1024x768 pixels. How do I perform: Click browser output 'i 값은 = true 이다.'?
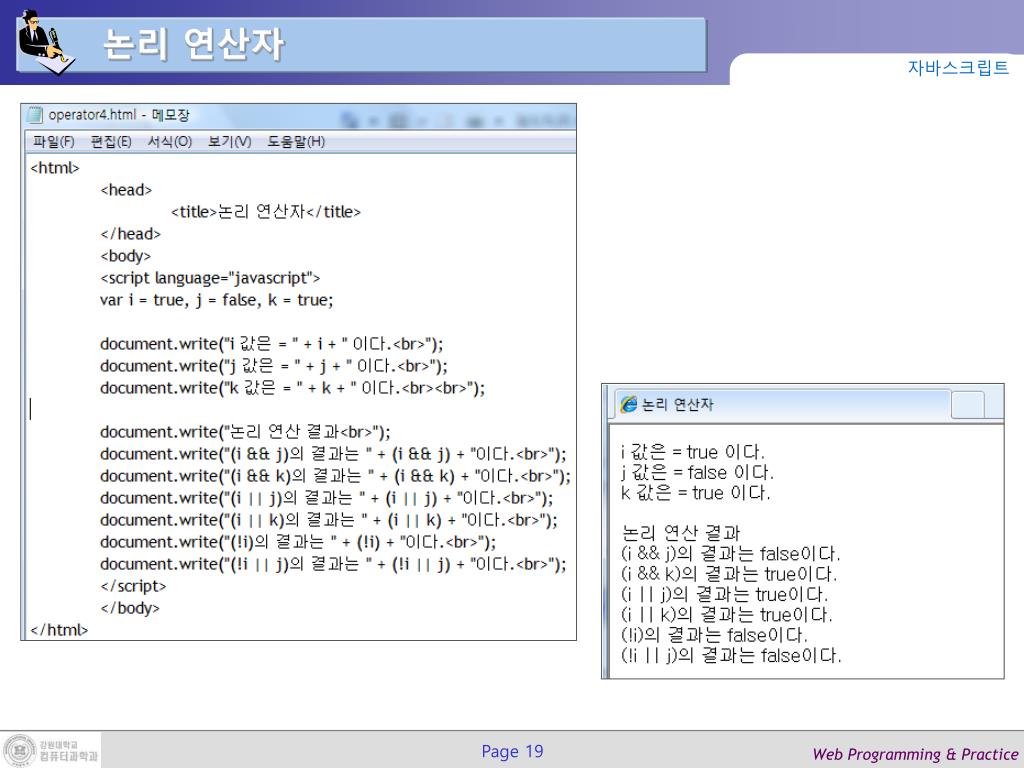692,452
